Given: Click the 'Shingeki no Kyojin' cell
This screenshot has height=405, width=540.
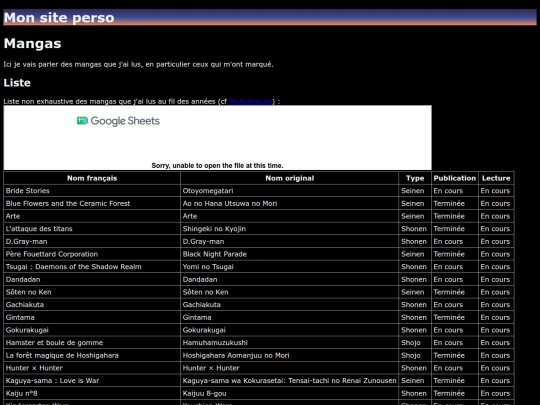Looking at the screenshot, I should [x=289, y=229].
